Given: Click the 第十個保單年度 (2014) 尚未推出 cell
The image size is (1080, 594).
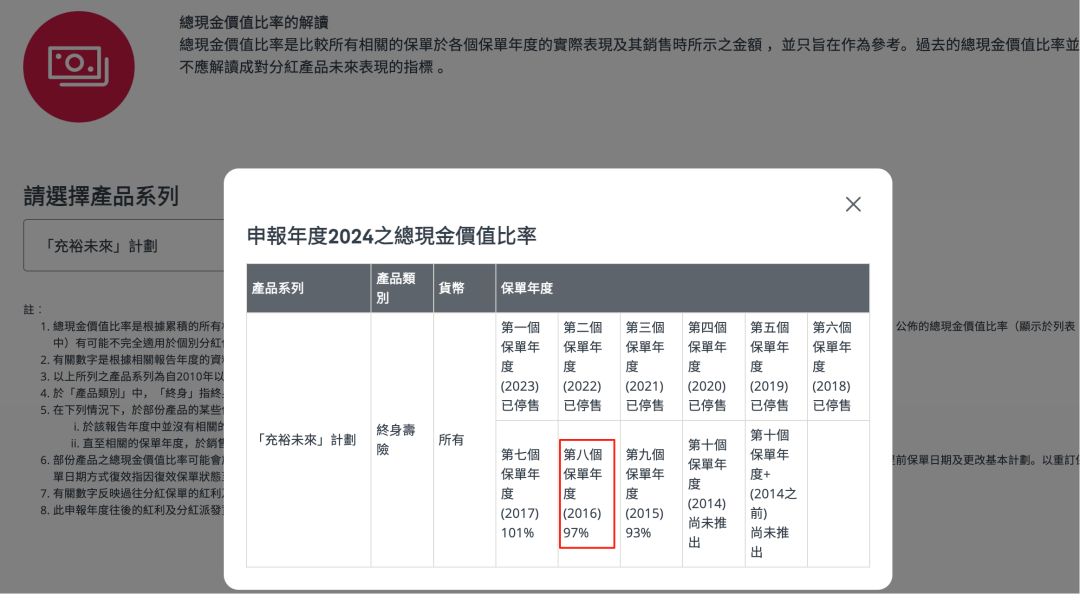Looking at the screenshot, I should [x=712, y=494].
